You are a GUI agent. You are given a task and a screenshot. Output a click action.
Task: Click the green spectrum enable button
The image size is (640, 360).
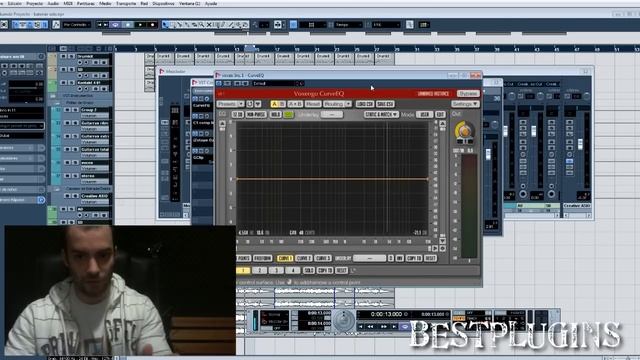point(289,115)
